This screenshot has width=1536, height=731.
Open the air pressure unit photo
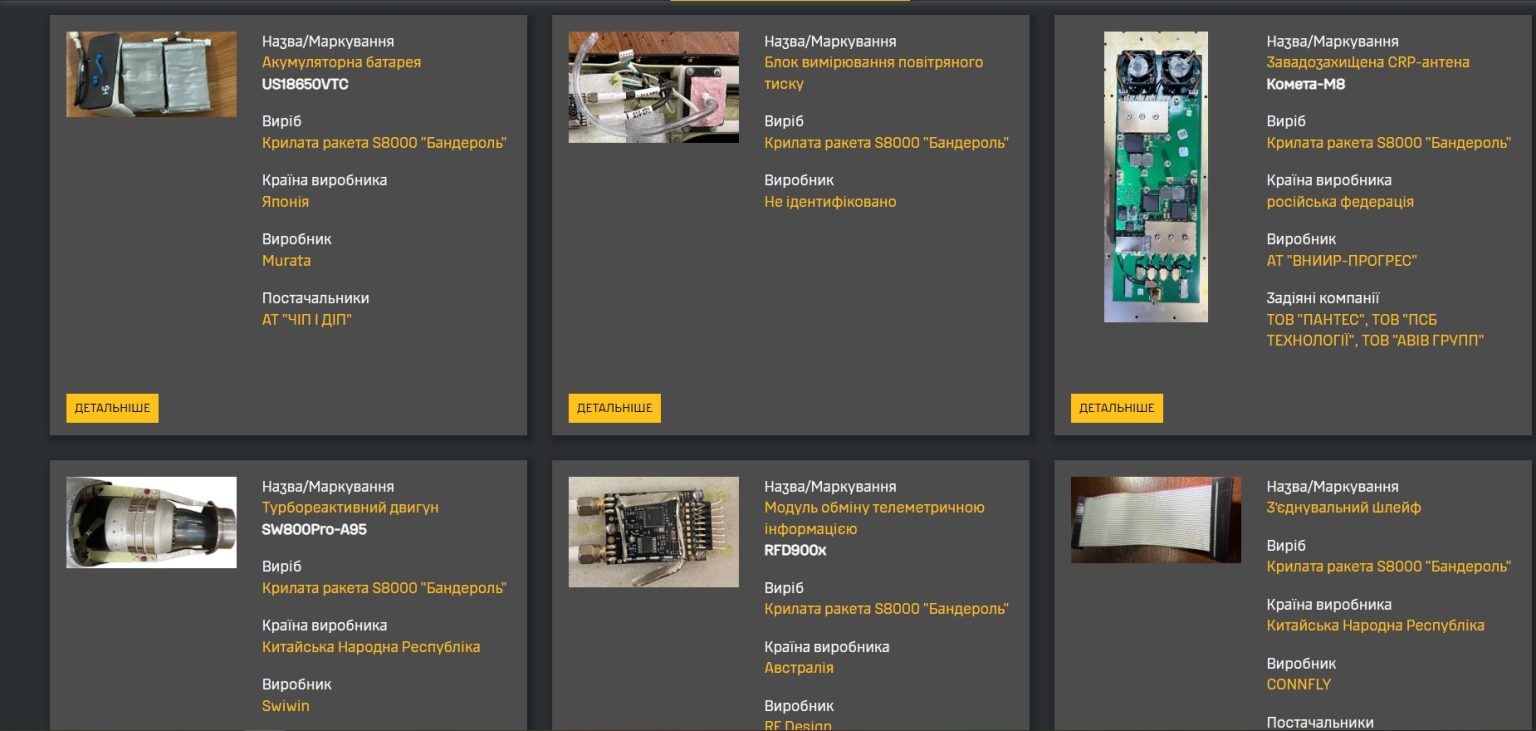[653, 87]
